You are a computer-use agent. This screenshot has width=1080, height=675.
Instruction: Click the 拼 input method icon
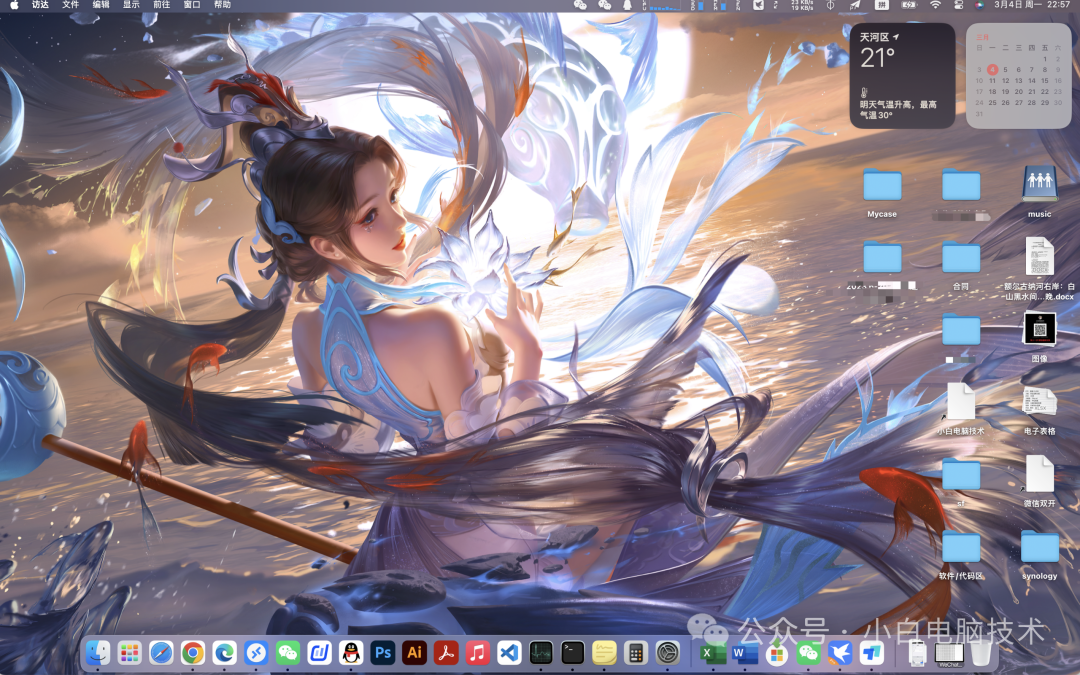882,5
